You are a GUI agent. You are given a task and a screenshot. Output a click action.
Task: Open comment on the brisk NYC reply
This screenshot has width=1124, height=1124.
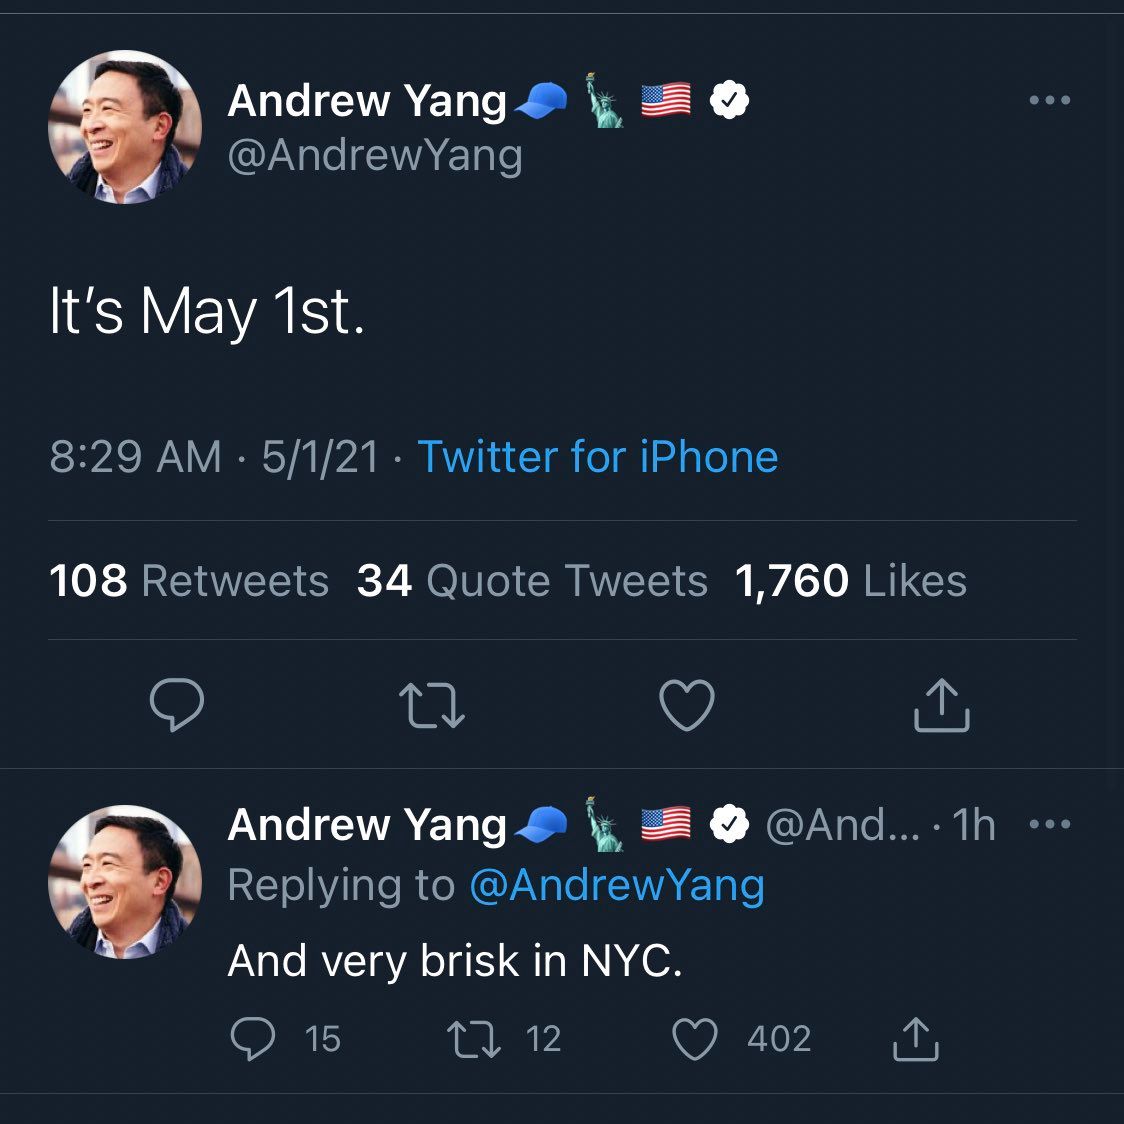[253, 1039]
